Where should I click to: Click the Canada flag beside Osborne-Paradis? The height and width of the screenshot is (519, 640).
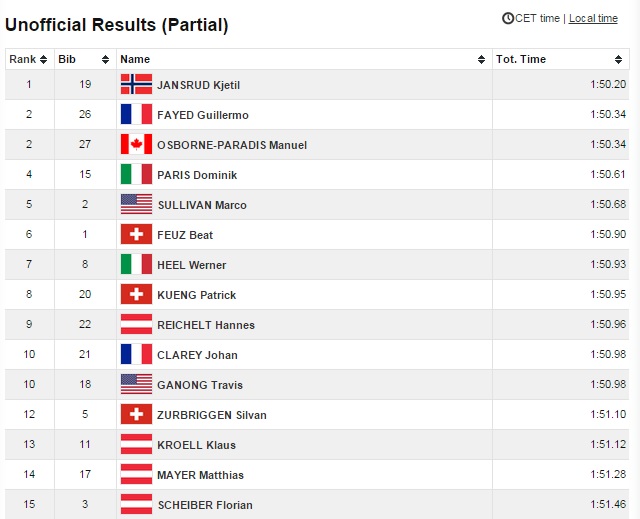pyautogui.click(x=136, y=144)
